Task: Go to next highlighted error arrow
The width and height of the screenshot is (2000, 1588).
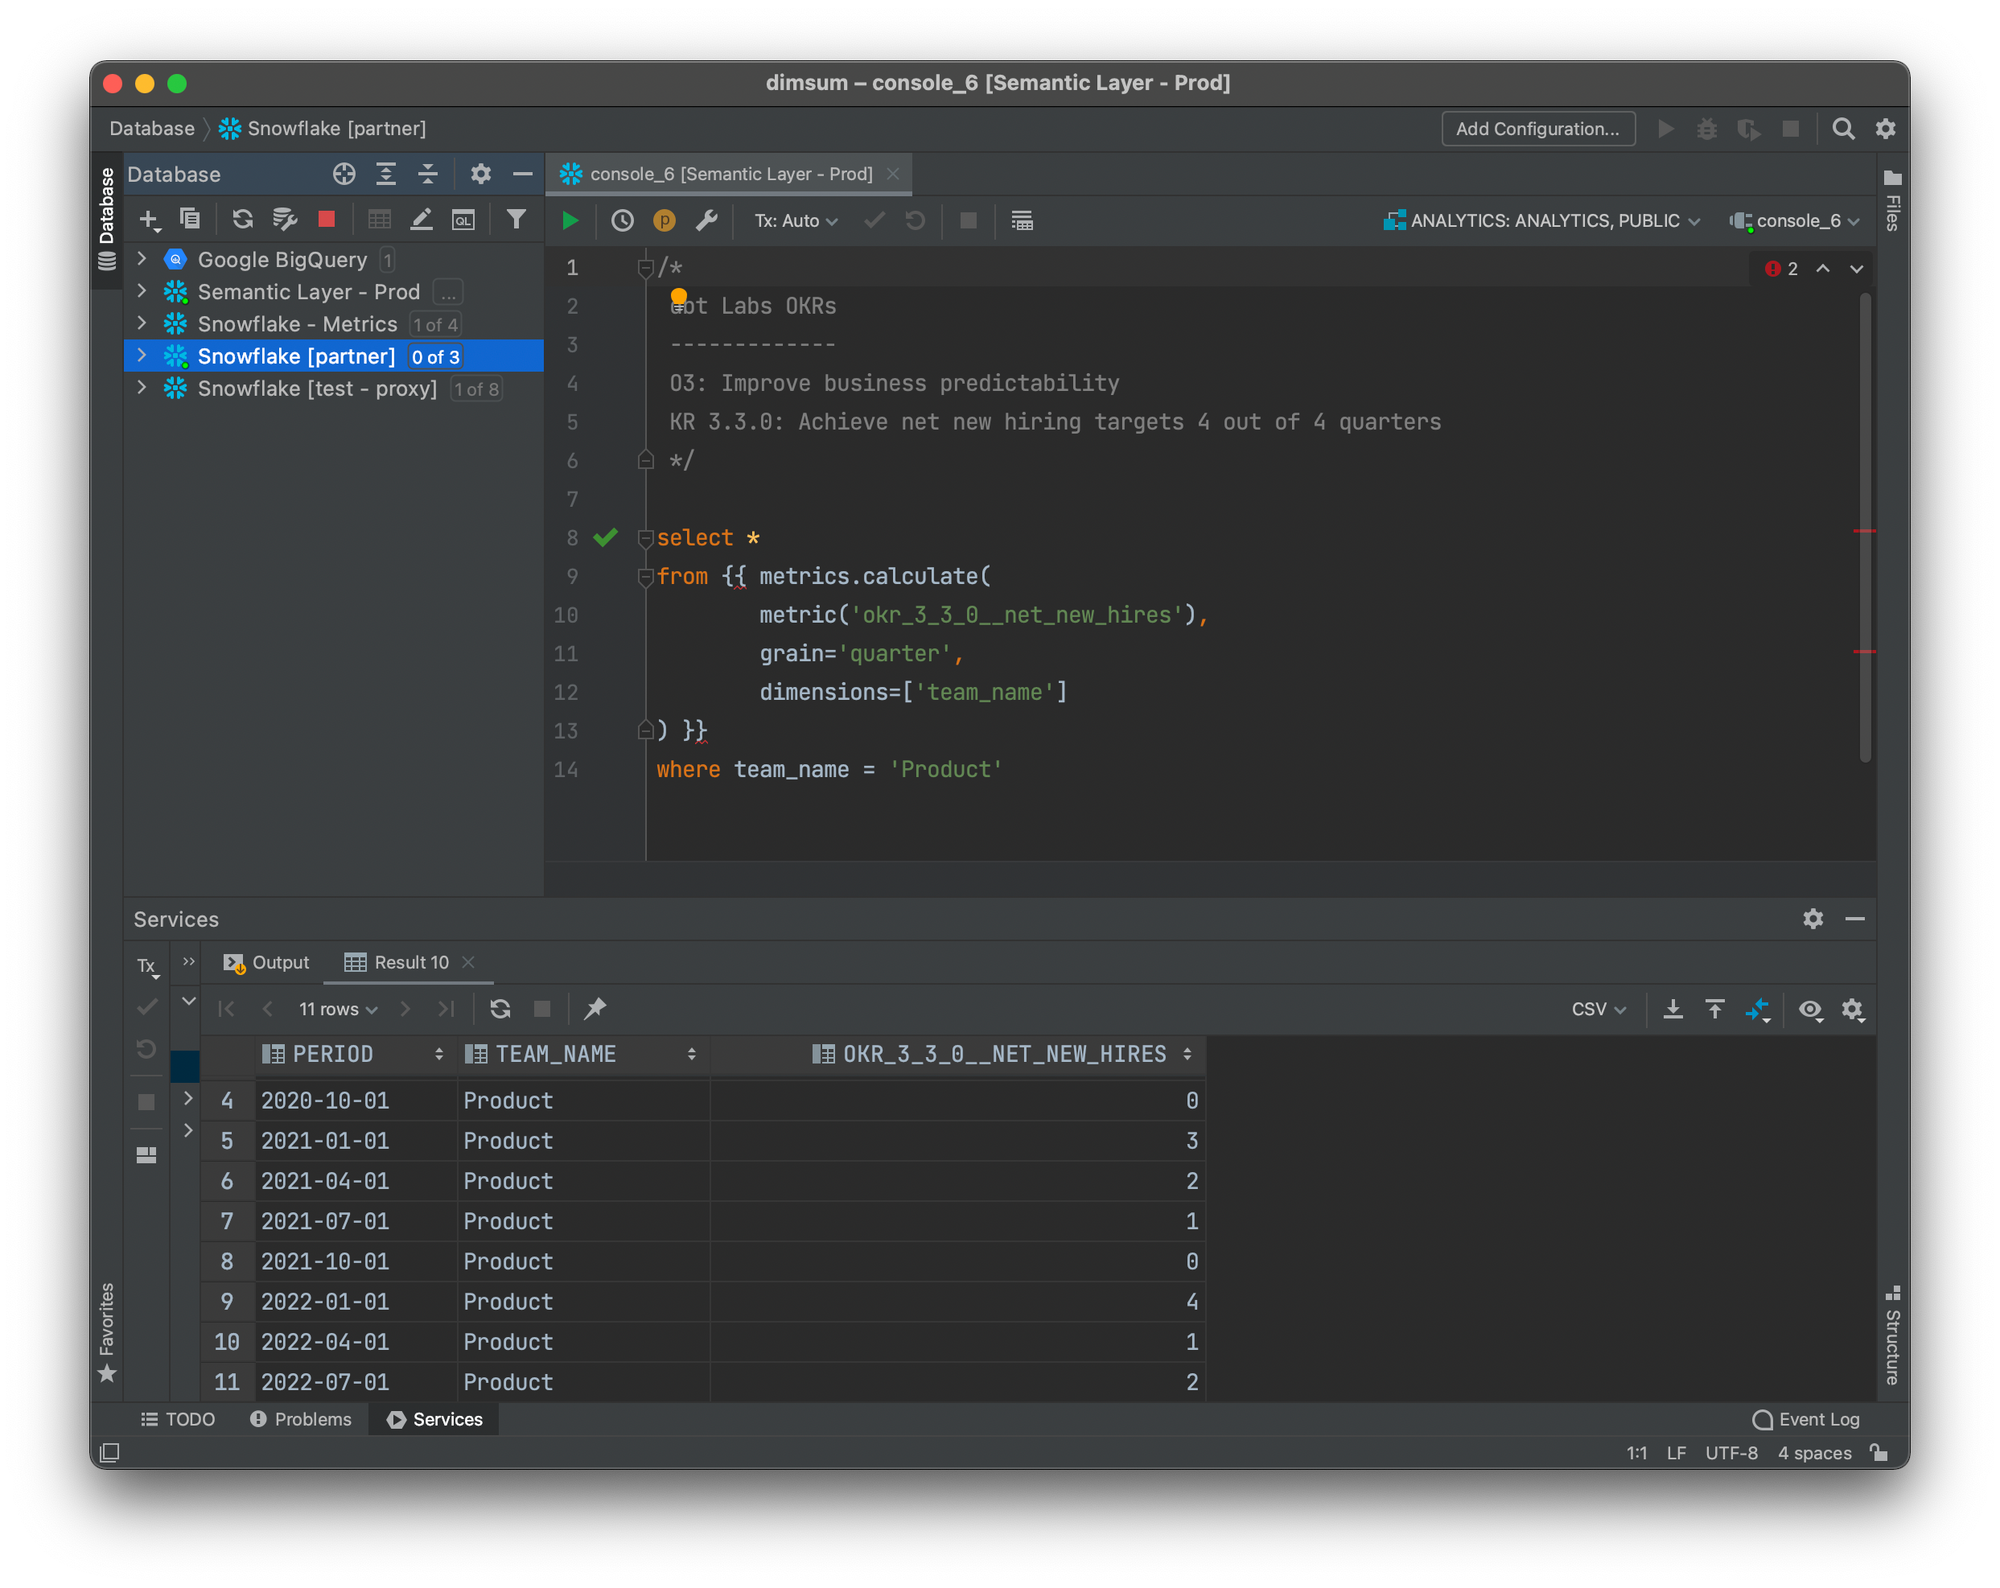Action: pos(1857,269)
